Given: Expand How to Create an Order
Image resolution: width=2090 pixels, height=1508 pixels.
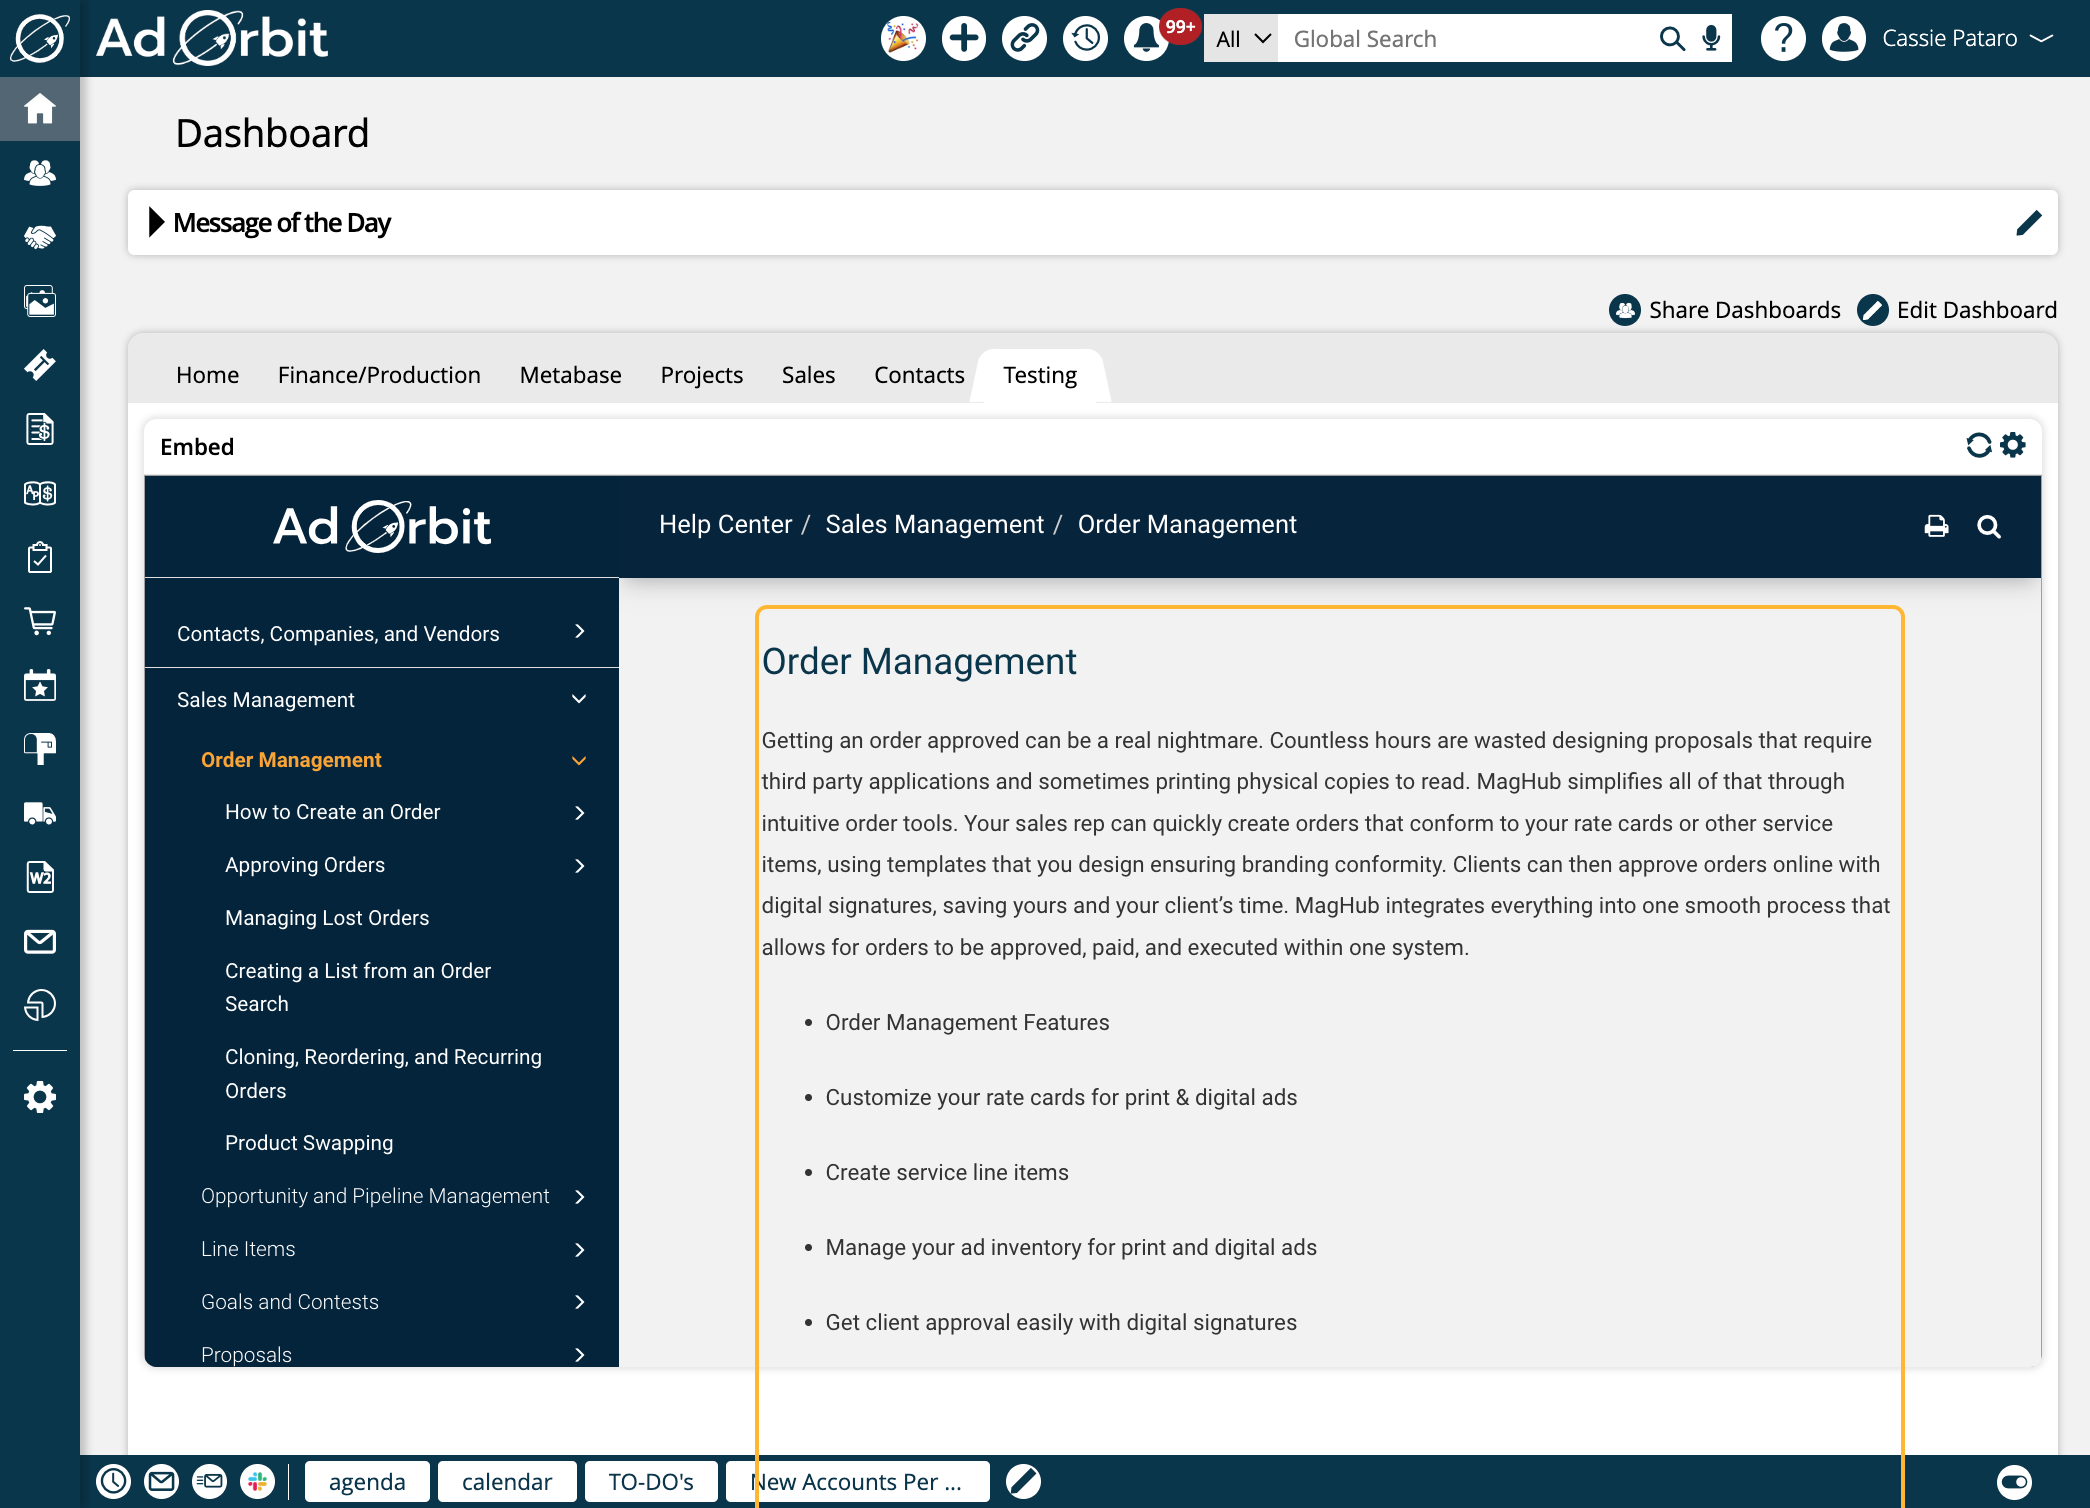Looking at the screenshot, I should pyautogui.click(x=579, y=812).
